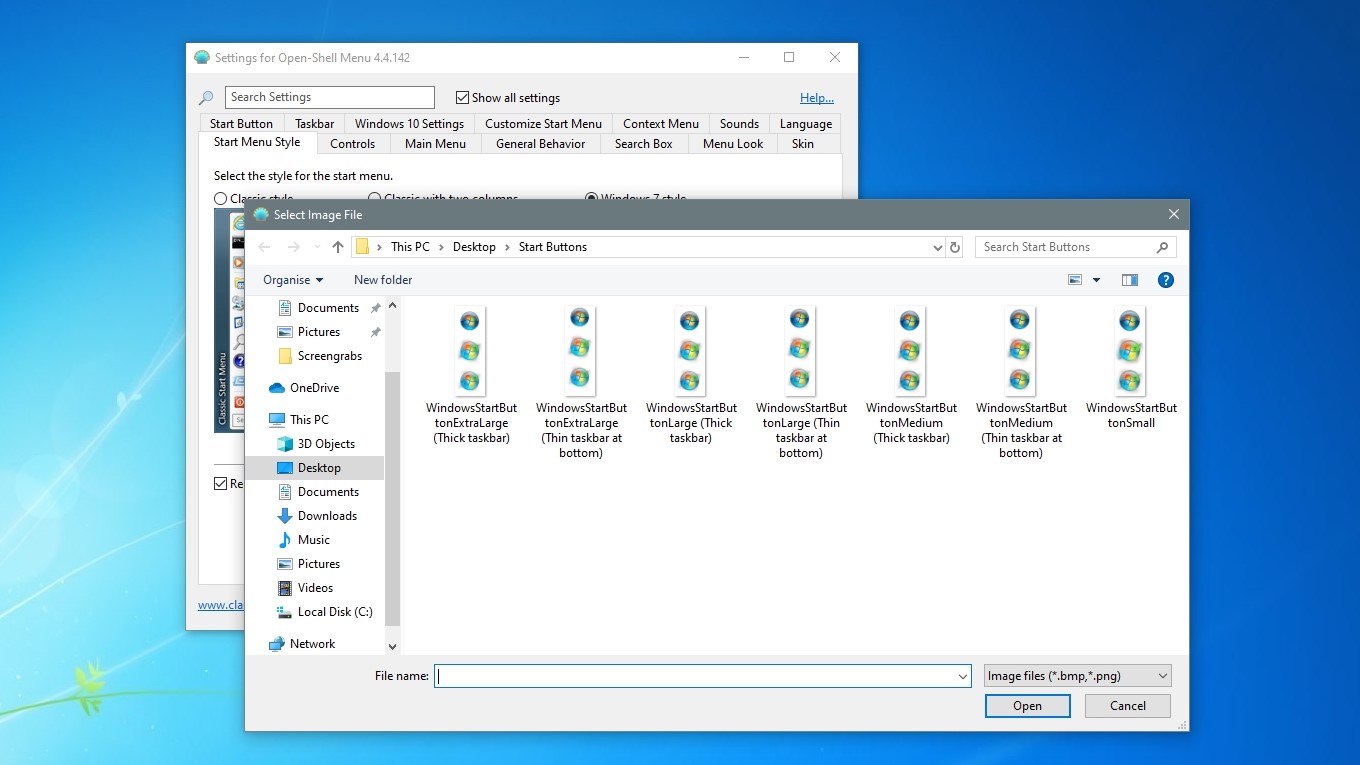
Task: Open recent locations dropdown next to Forward
Action: click(x=317, y=247)
